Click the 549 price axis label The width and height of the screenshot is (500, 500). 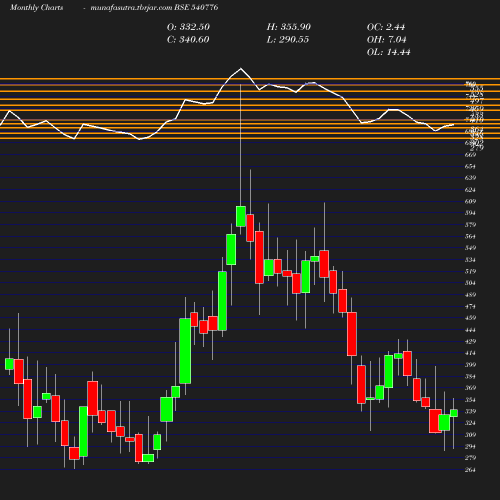[470, 248]
